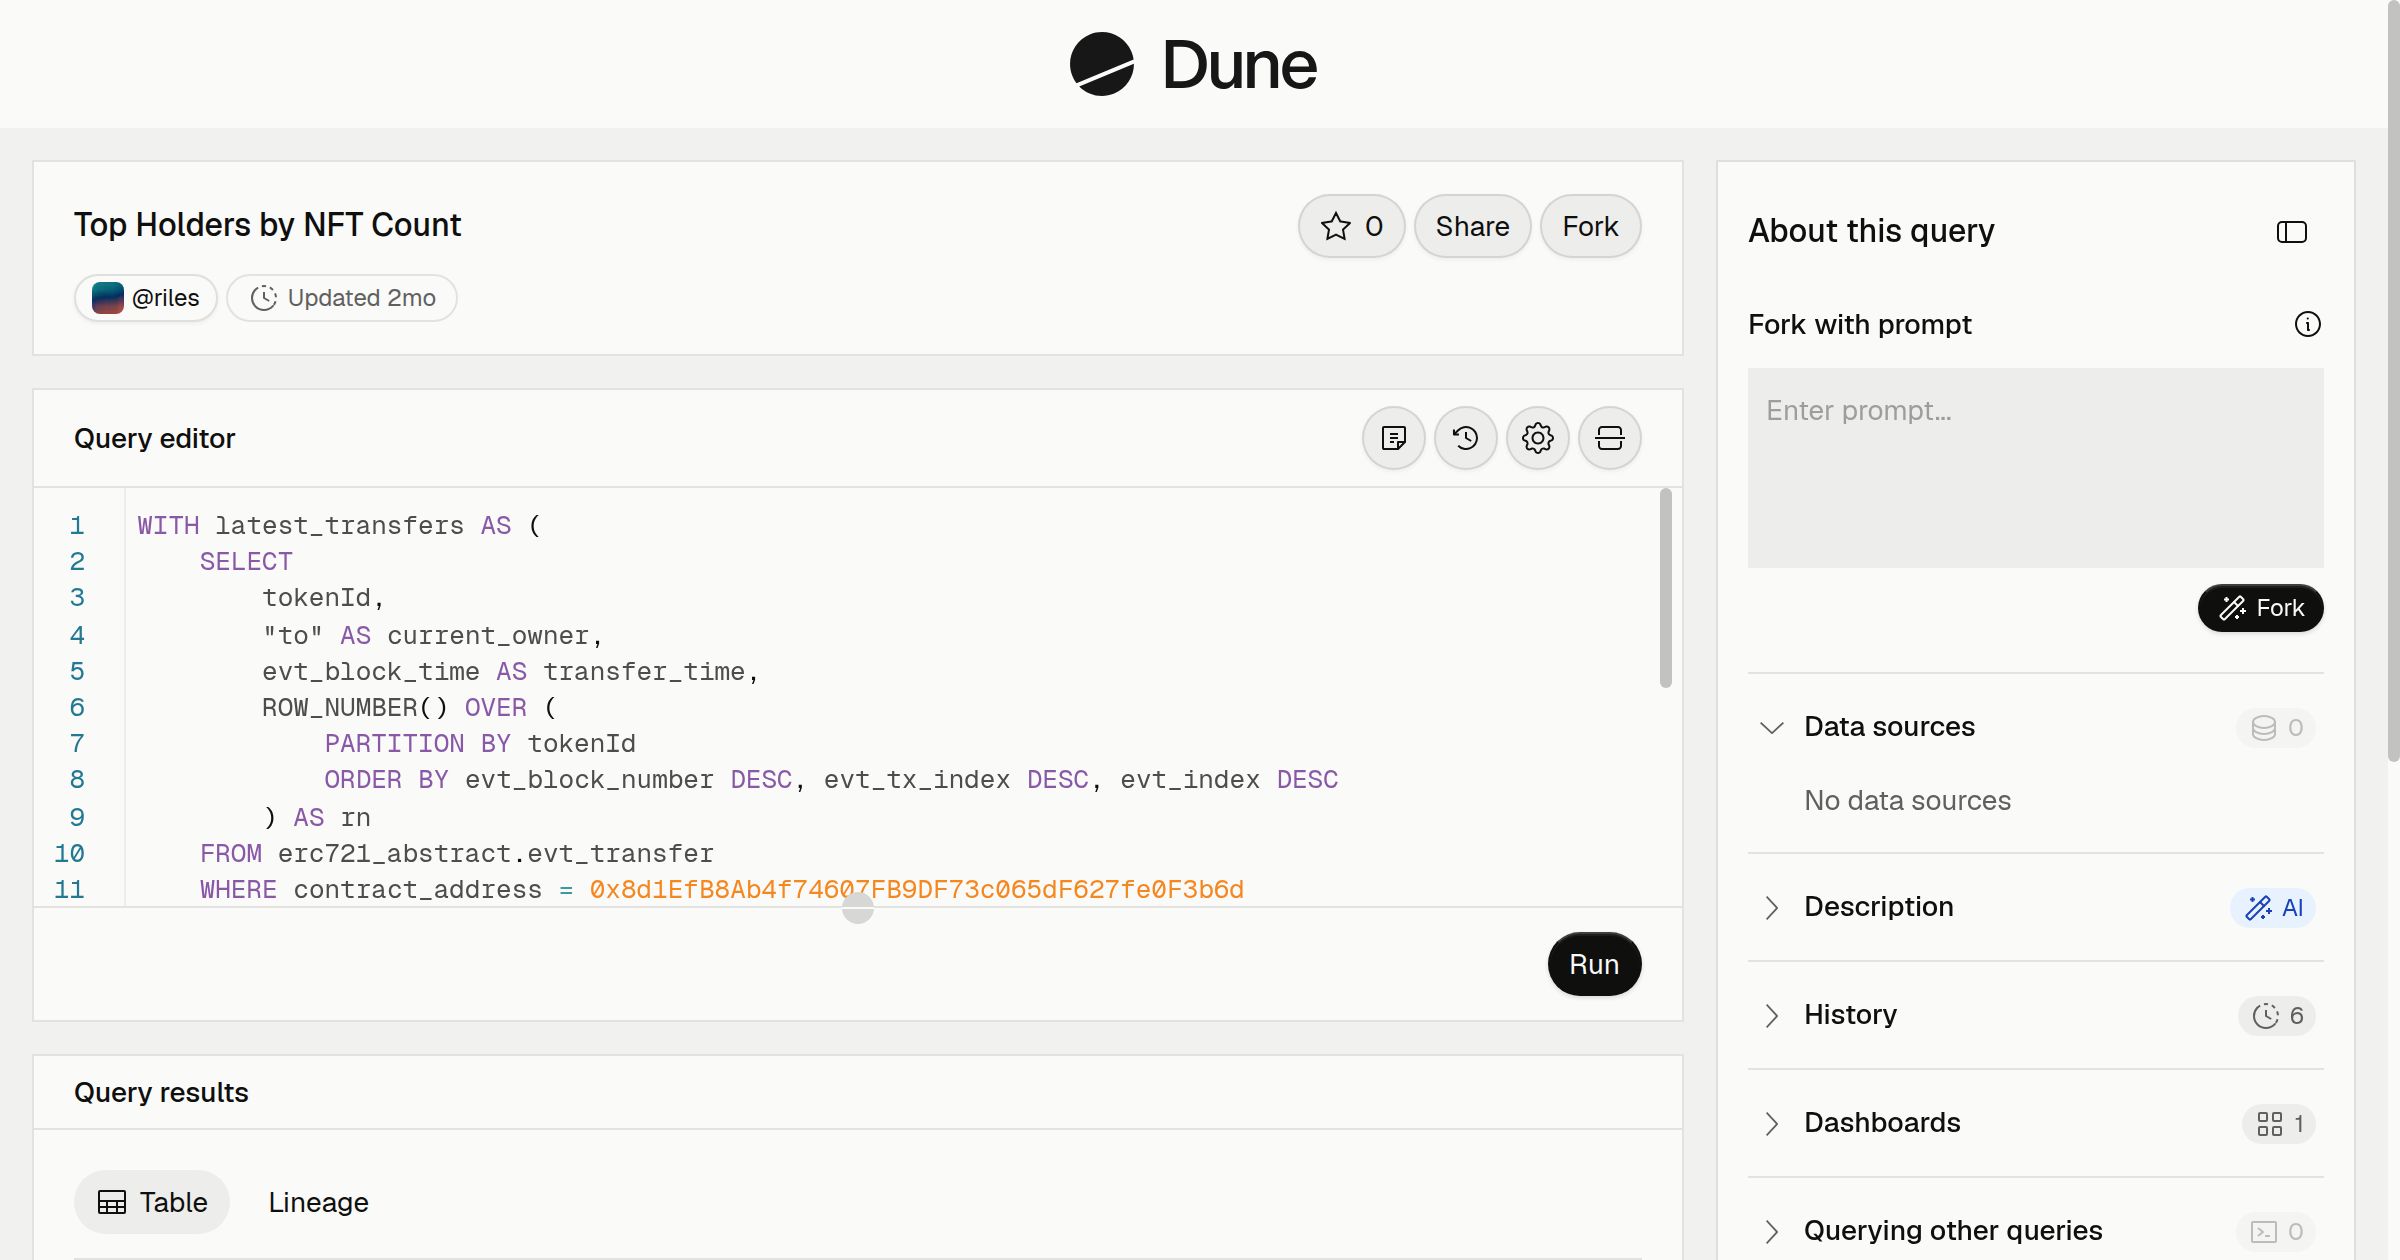Viewport: 2400px width, 1260px height.
Task: Click the Dashboards count badge showing 1
Action: [2279, 1123]
